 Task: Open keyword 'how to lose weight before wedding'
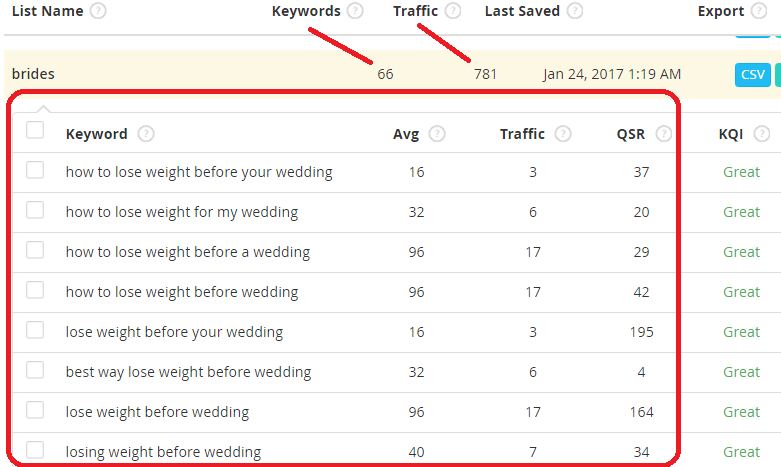coord(182,292)
